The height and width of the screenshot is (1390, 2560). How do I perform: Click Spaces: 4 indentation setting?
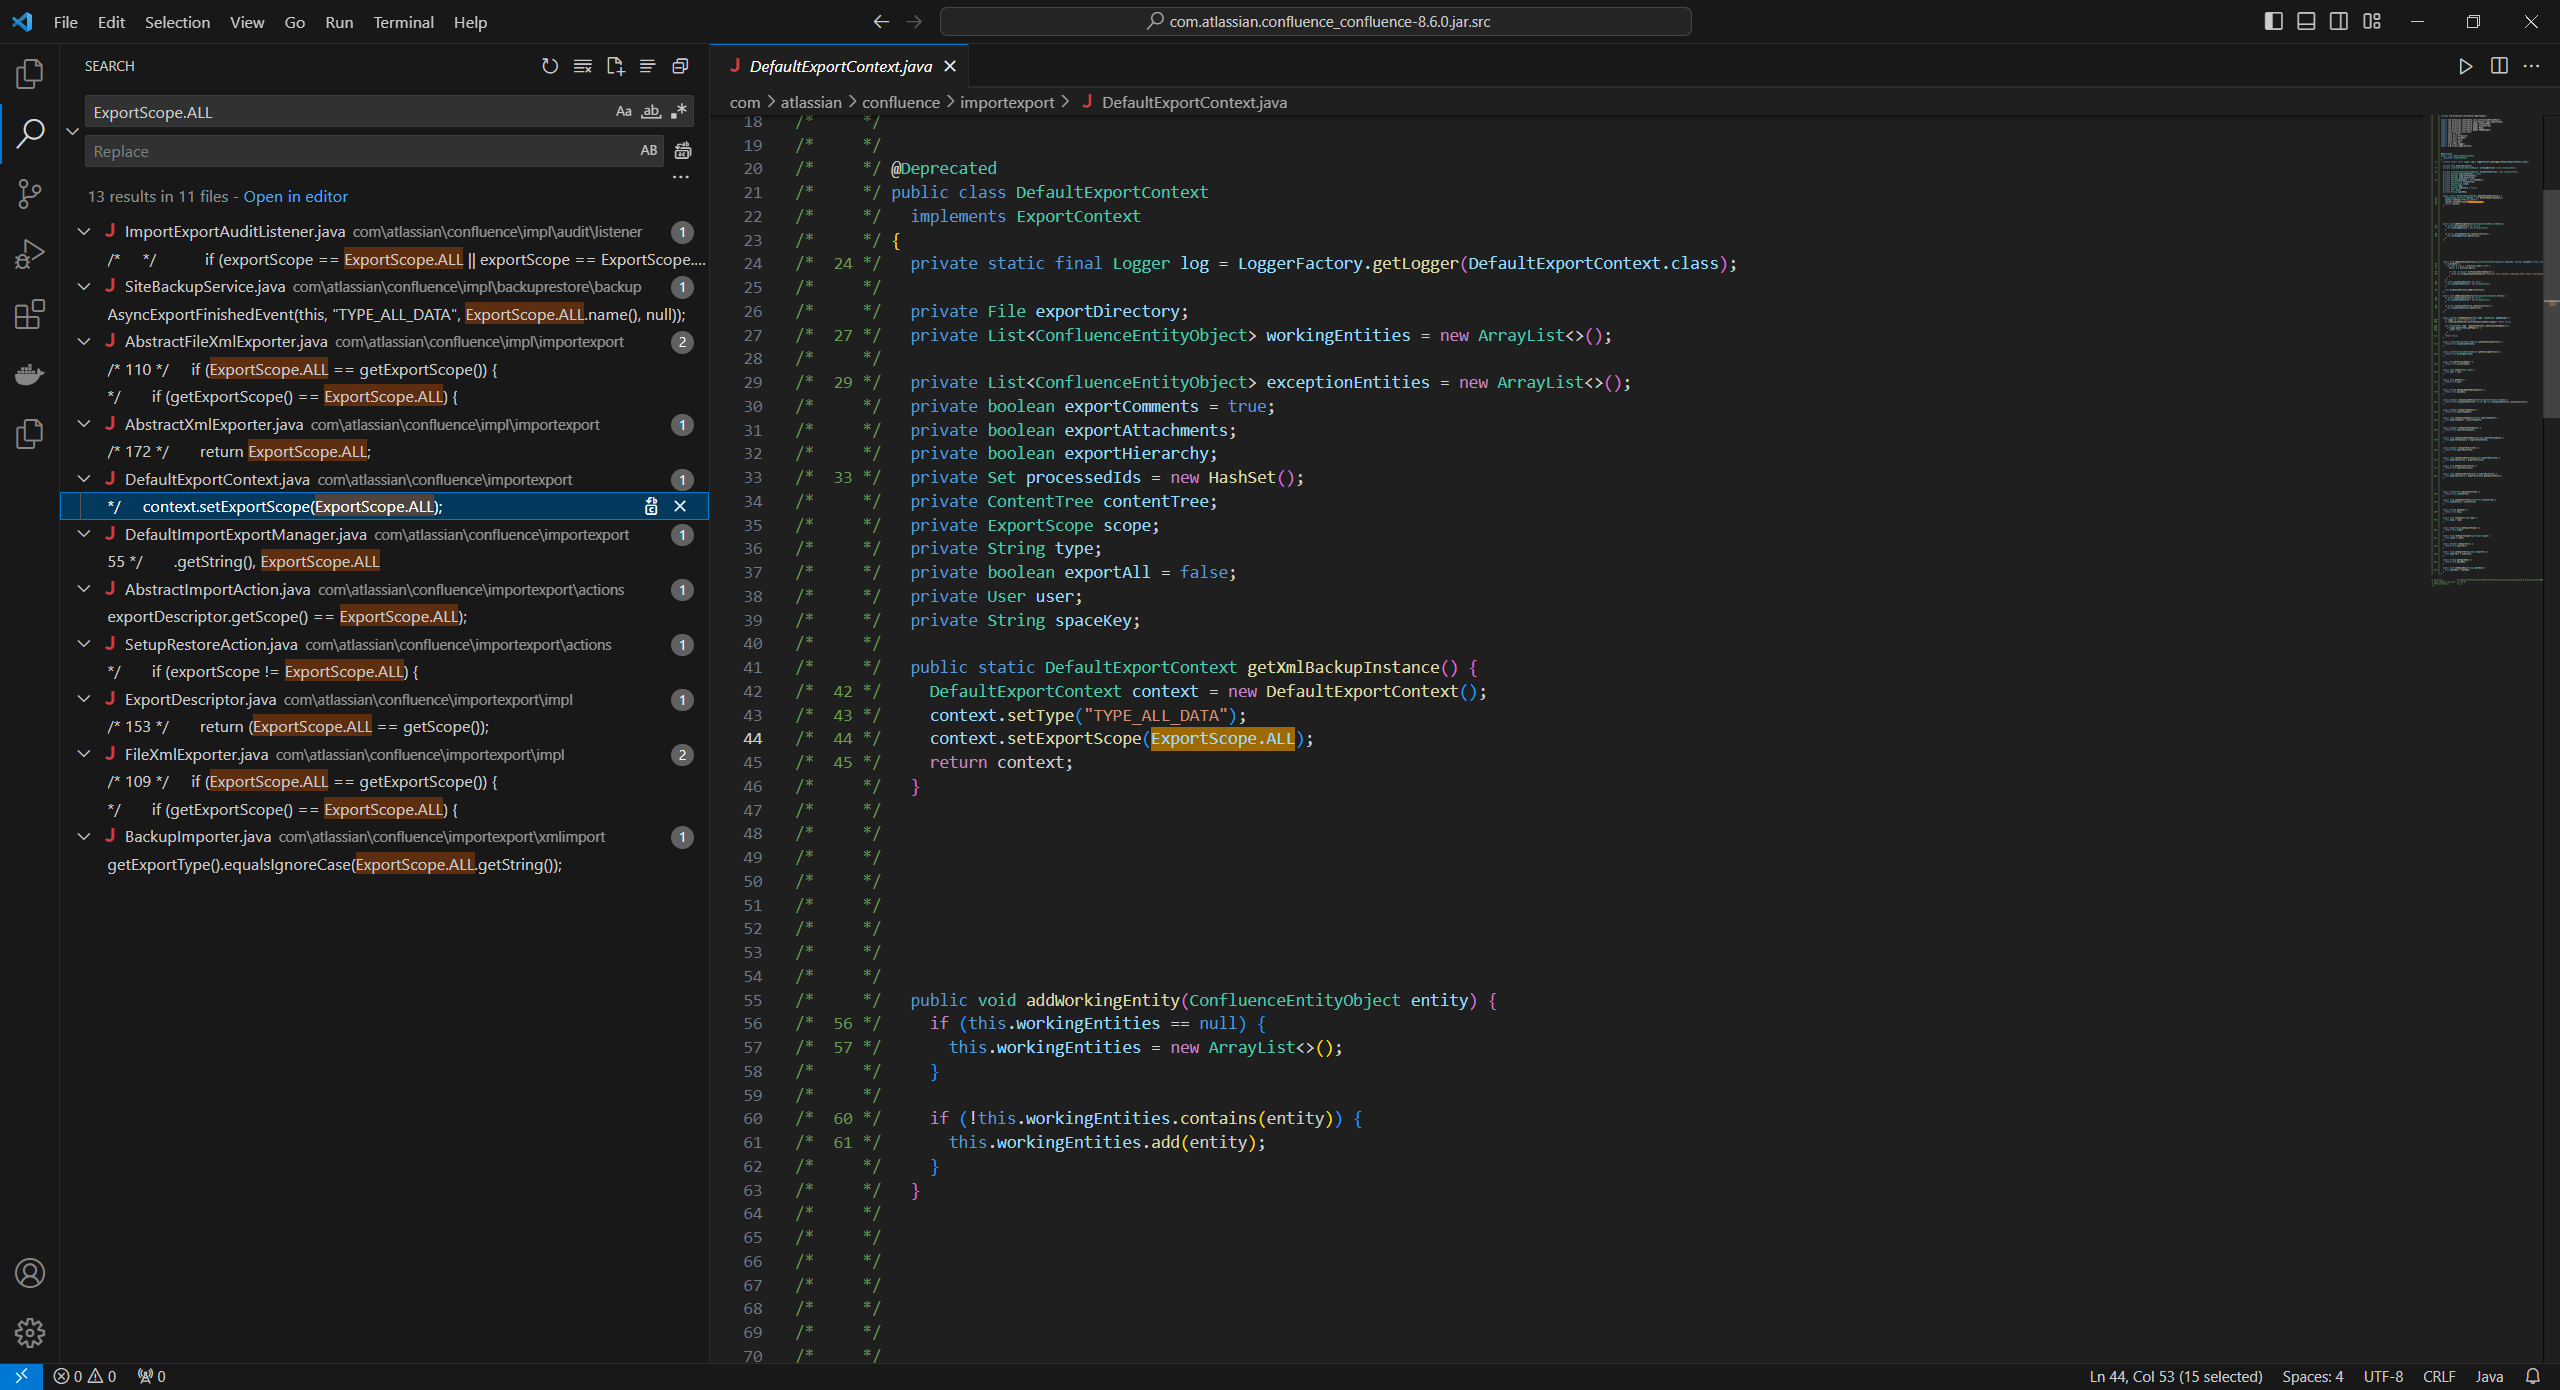coord(2312,1376)
